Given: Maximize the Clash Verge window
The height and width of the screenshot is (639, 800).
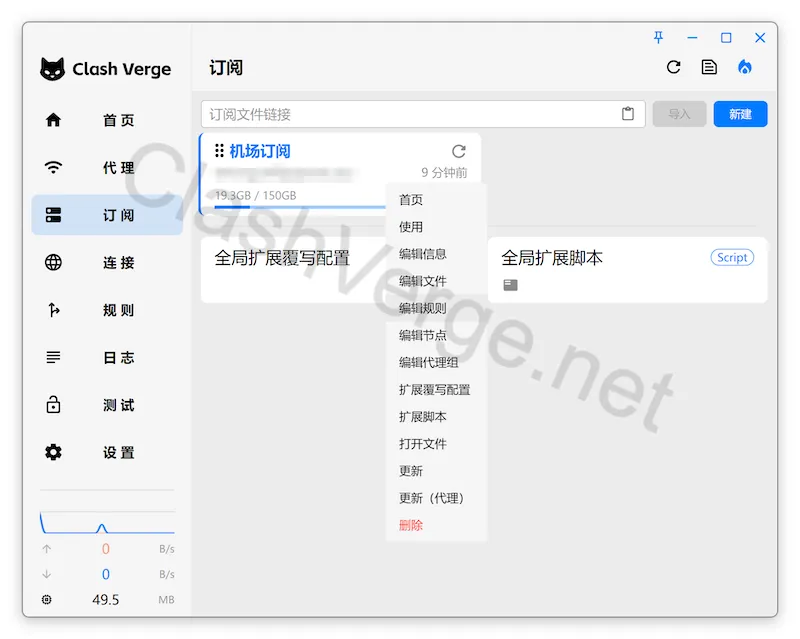Looking at the screenshot, I should pyautogui.click(x=726, y=37).
